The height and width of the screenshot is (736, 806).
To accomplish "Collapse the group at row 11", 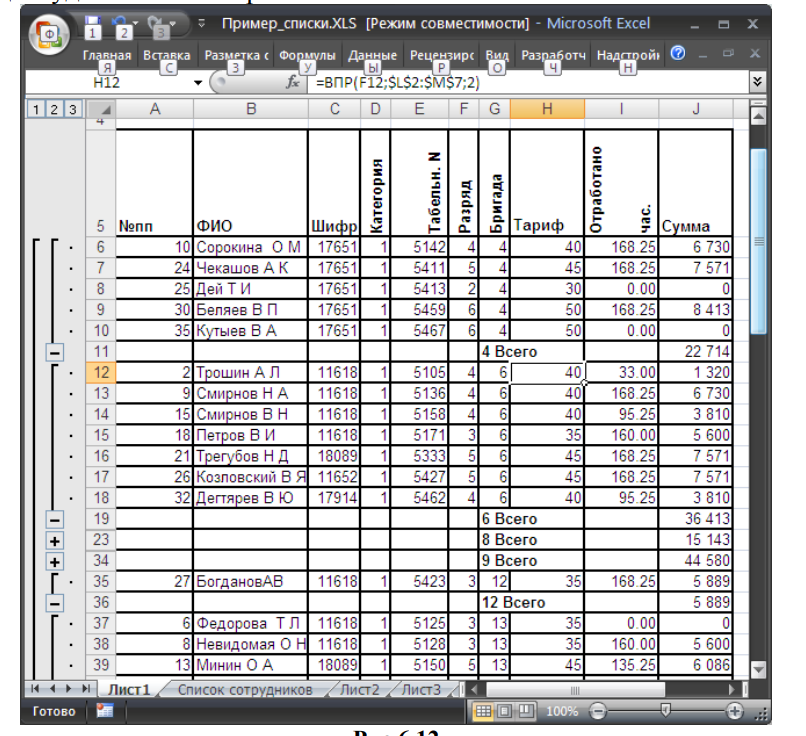I will [55, 352].
